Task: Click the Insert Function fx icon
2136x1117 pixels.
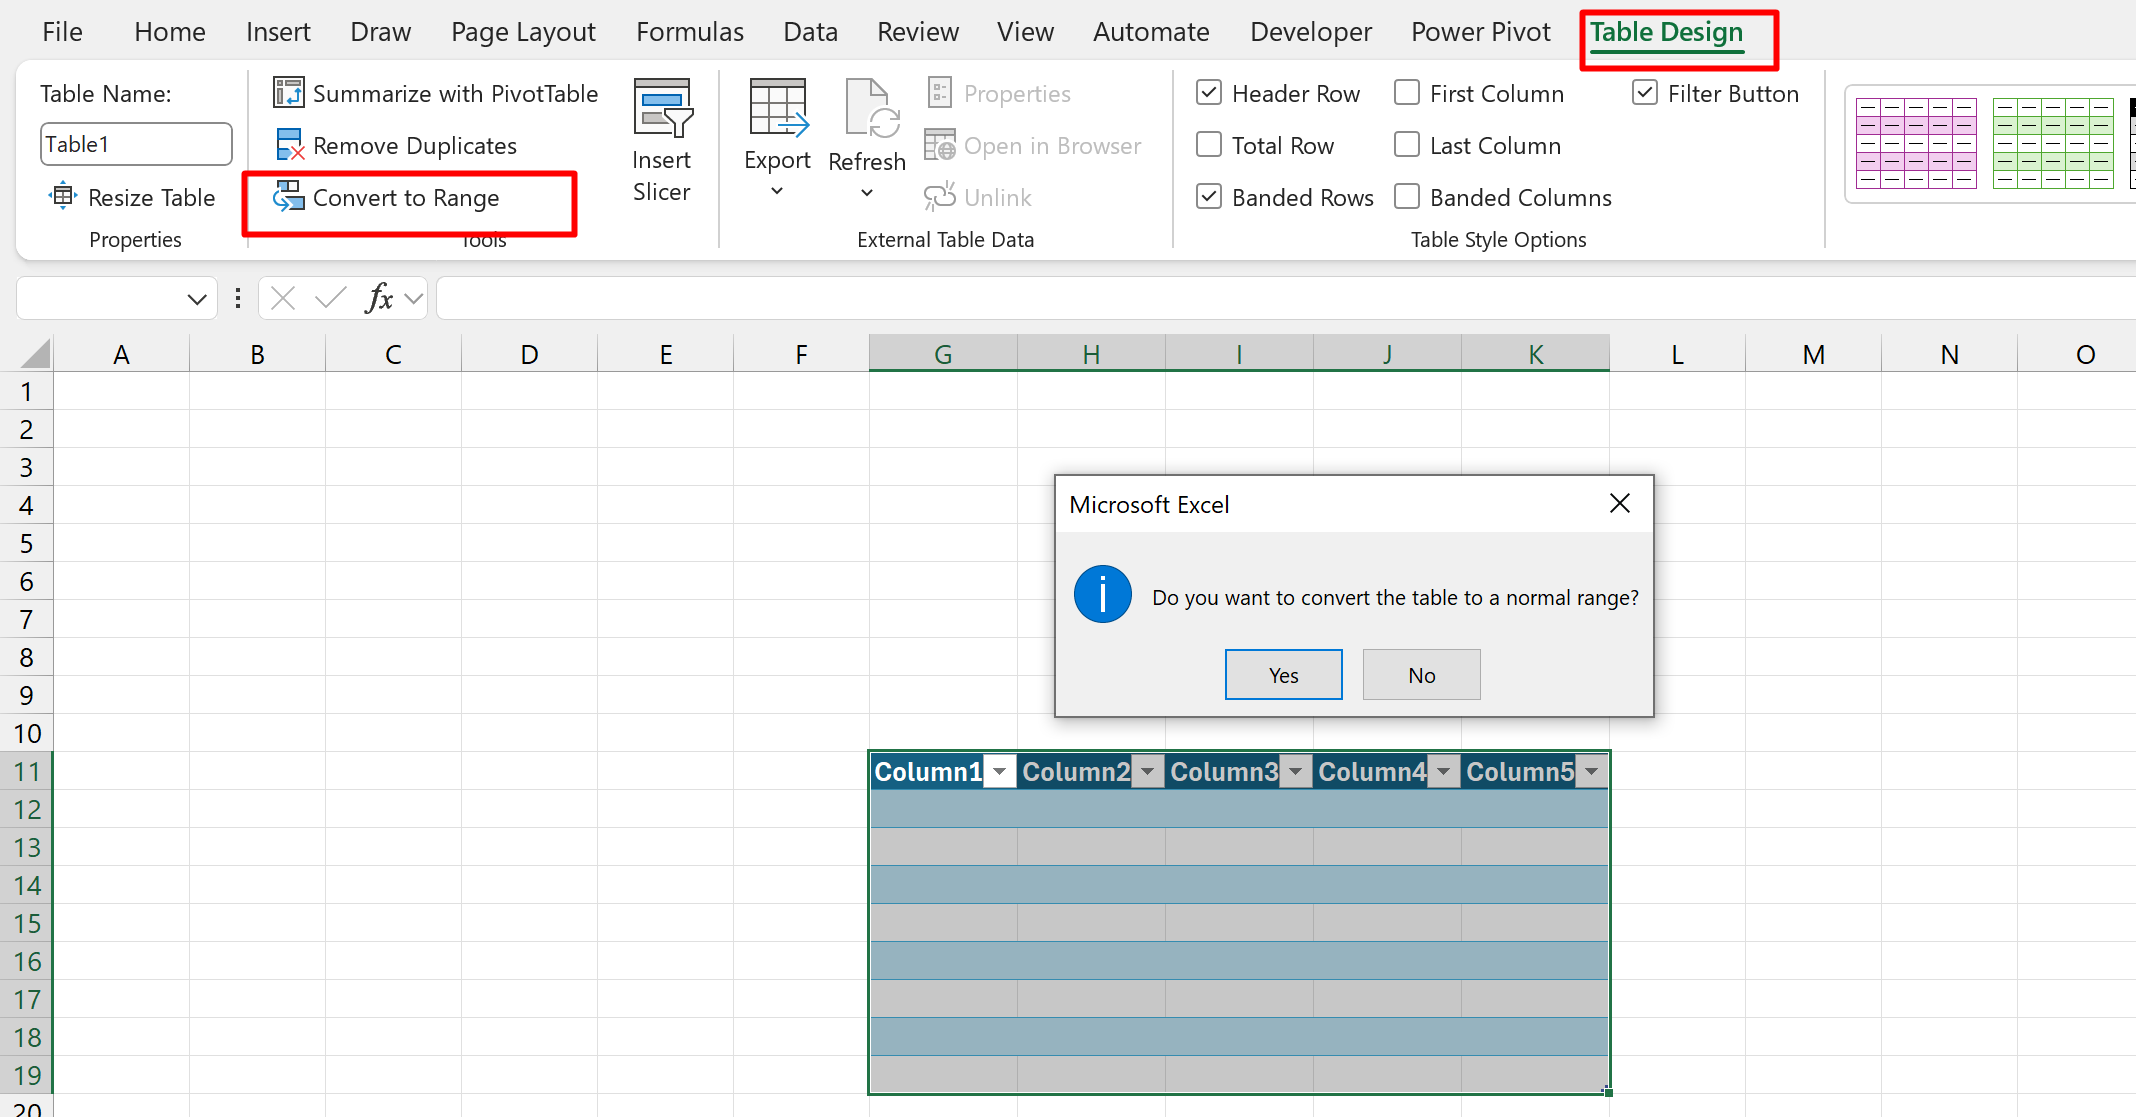Action: coord(380,298)
